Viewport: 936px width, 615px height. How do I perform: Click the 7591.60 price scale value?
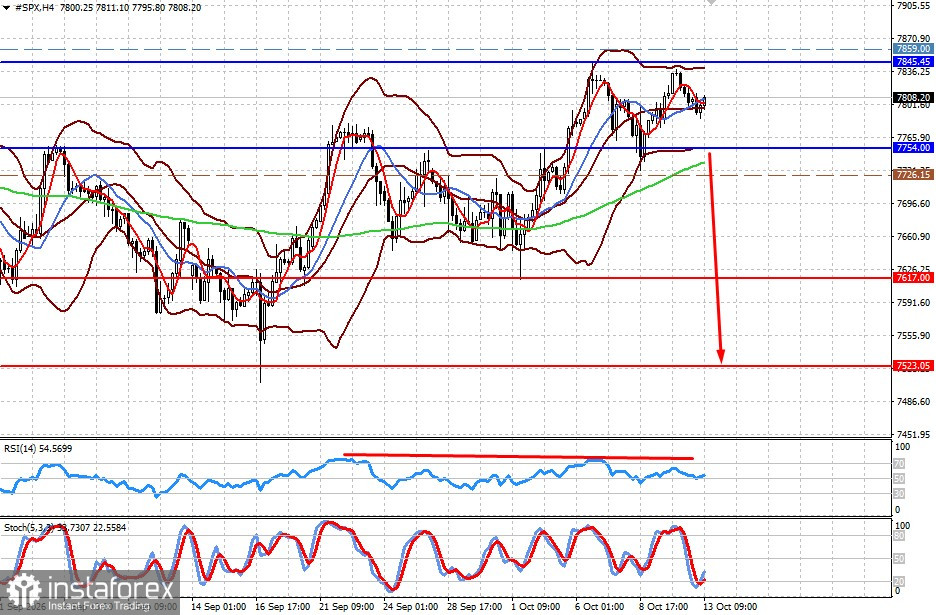tap(913, 303)
